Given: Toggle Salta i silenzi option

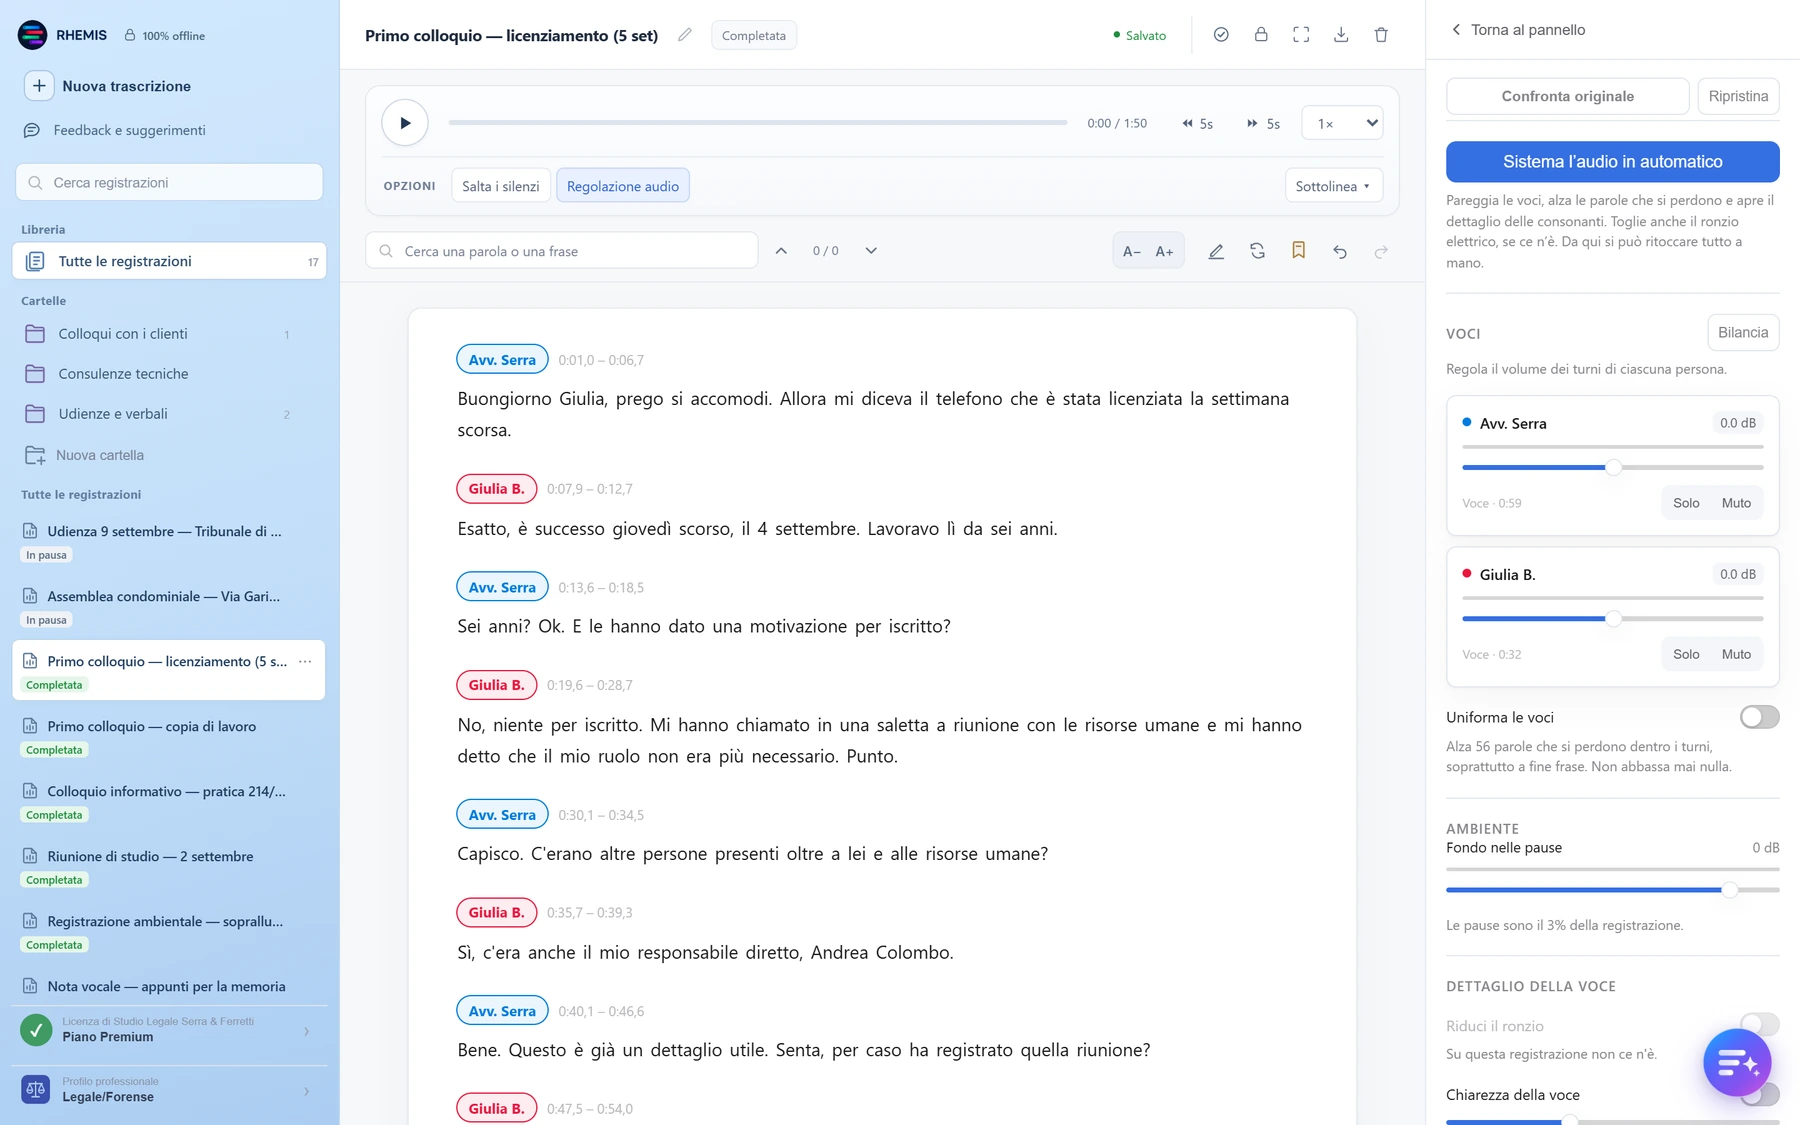Looking at the screenshot, I should (500, 186).
